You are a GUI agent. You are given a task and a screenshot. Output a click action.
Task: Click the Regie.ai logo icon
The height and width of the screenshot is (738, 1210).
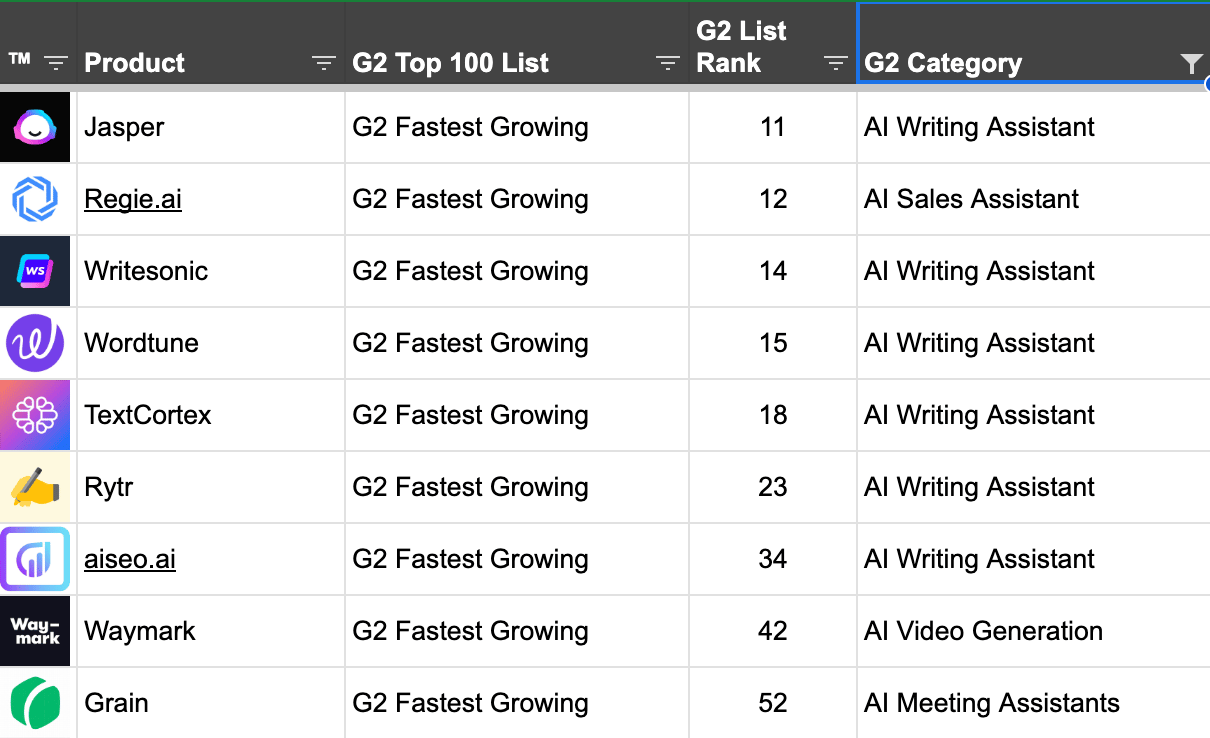[x=35, y=199]
